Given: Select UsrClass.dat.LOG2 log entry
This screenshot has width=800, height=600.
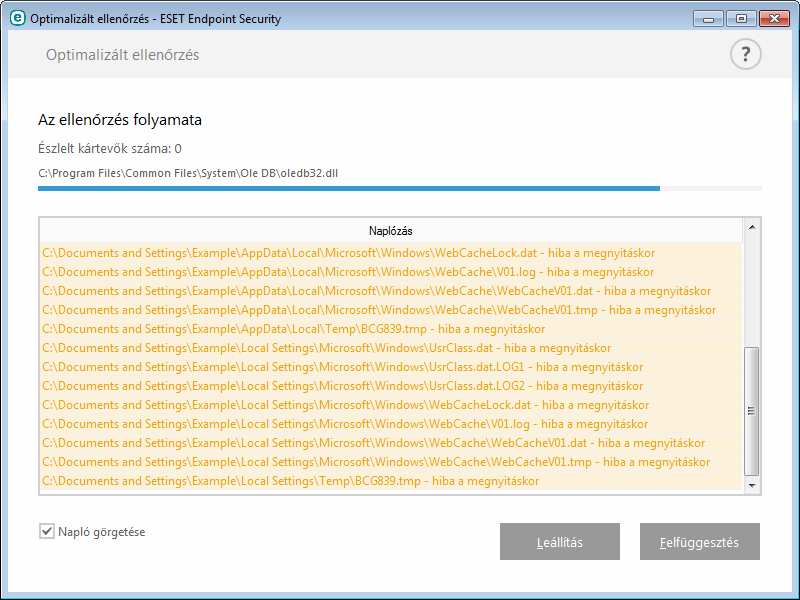Looking at the screenshot, I should (x=391, y=386).
